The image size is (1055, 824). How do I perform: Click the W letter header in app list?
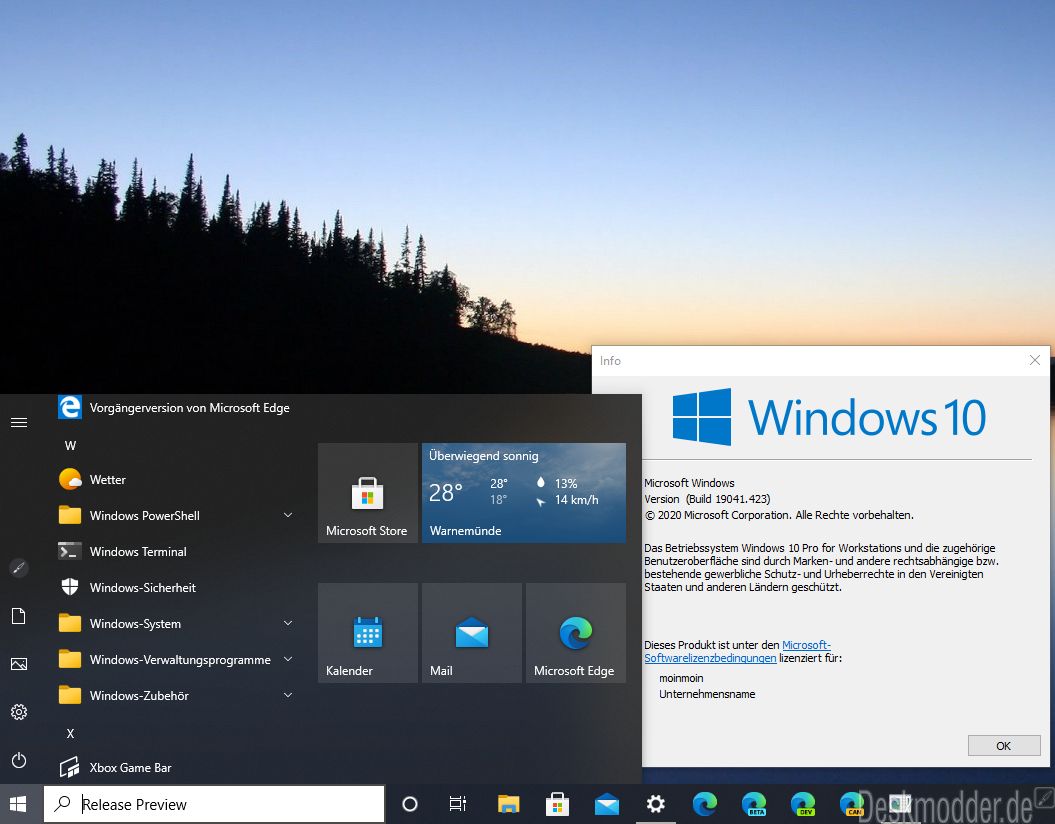[70, 445]
